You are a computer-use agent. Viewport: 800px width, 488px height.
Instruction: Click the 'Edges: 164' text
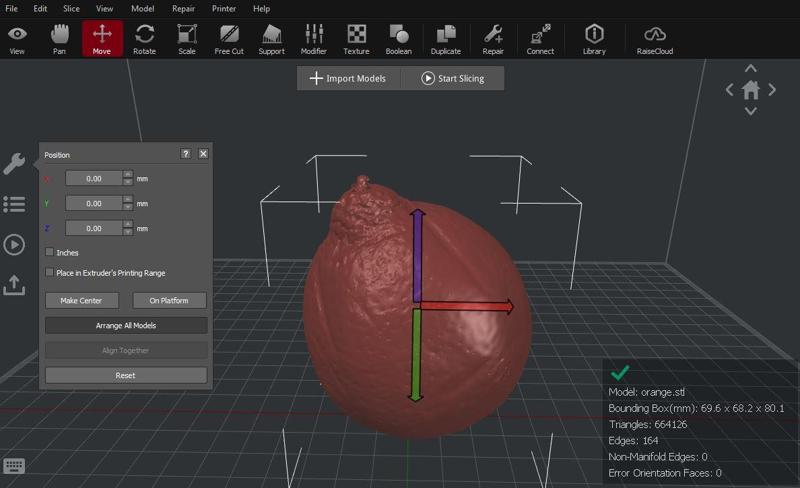tap(633, 440)
